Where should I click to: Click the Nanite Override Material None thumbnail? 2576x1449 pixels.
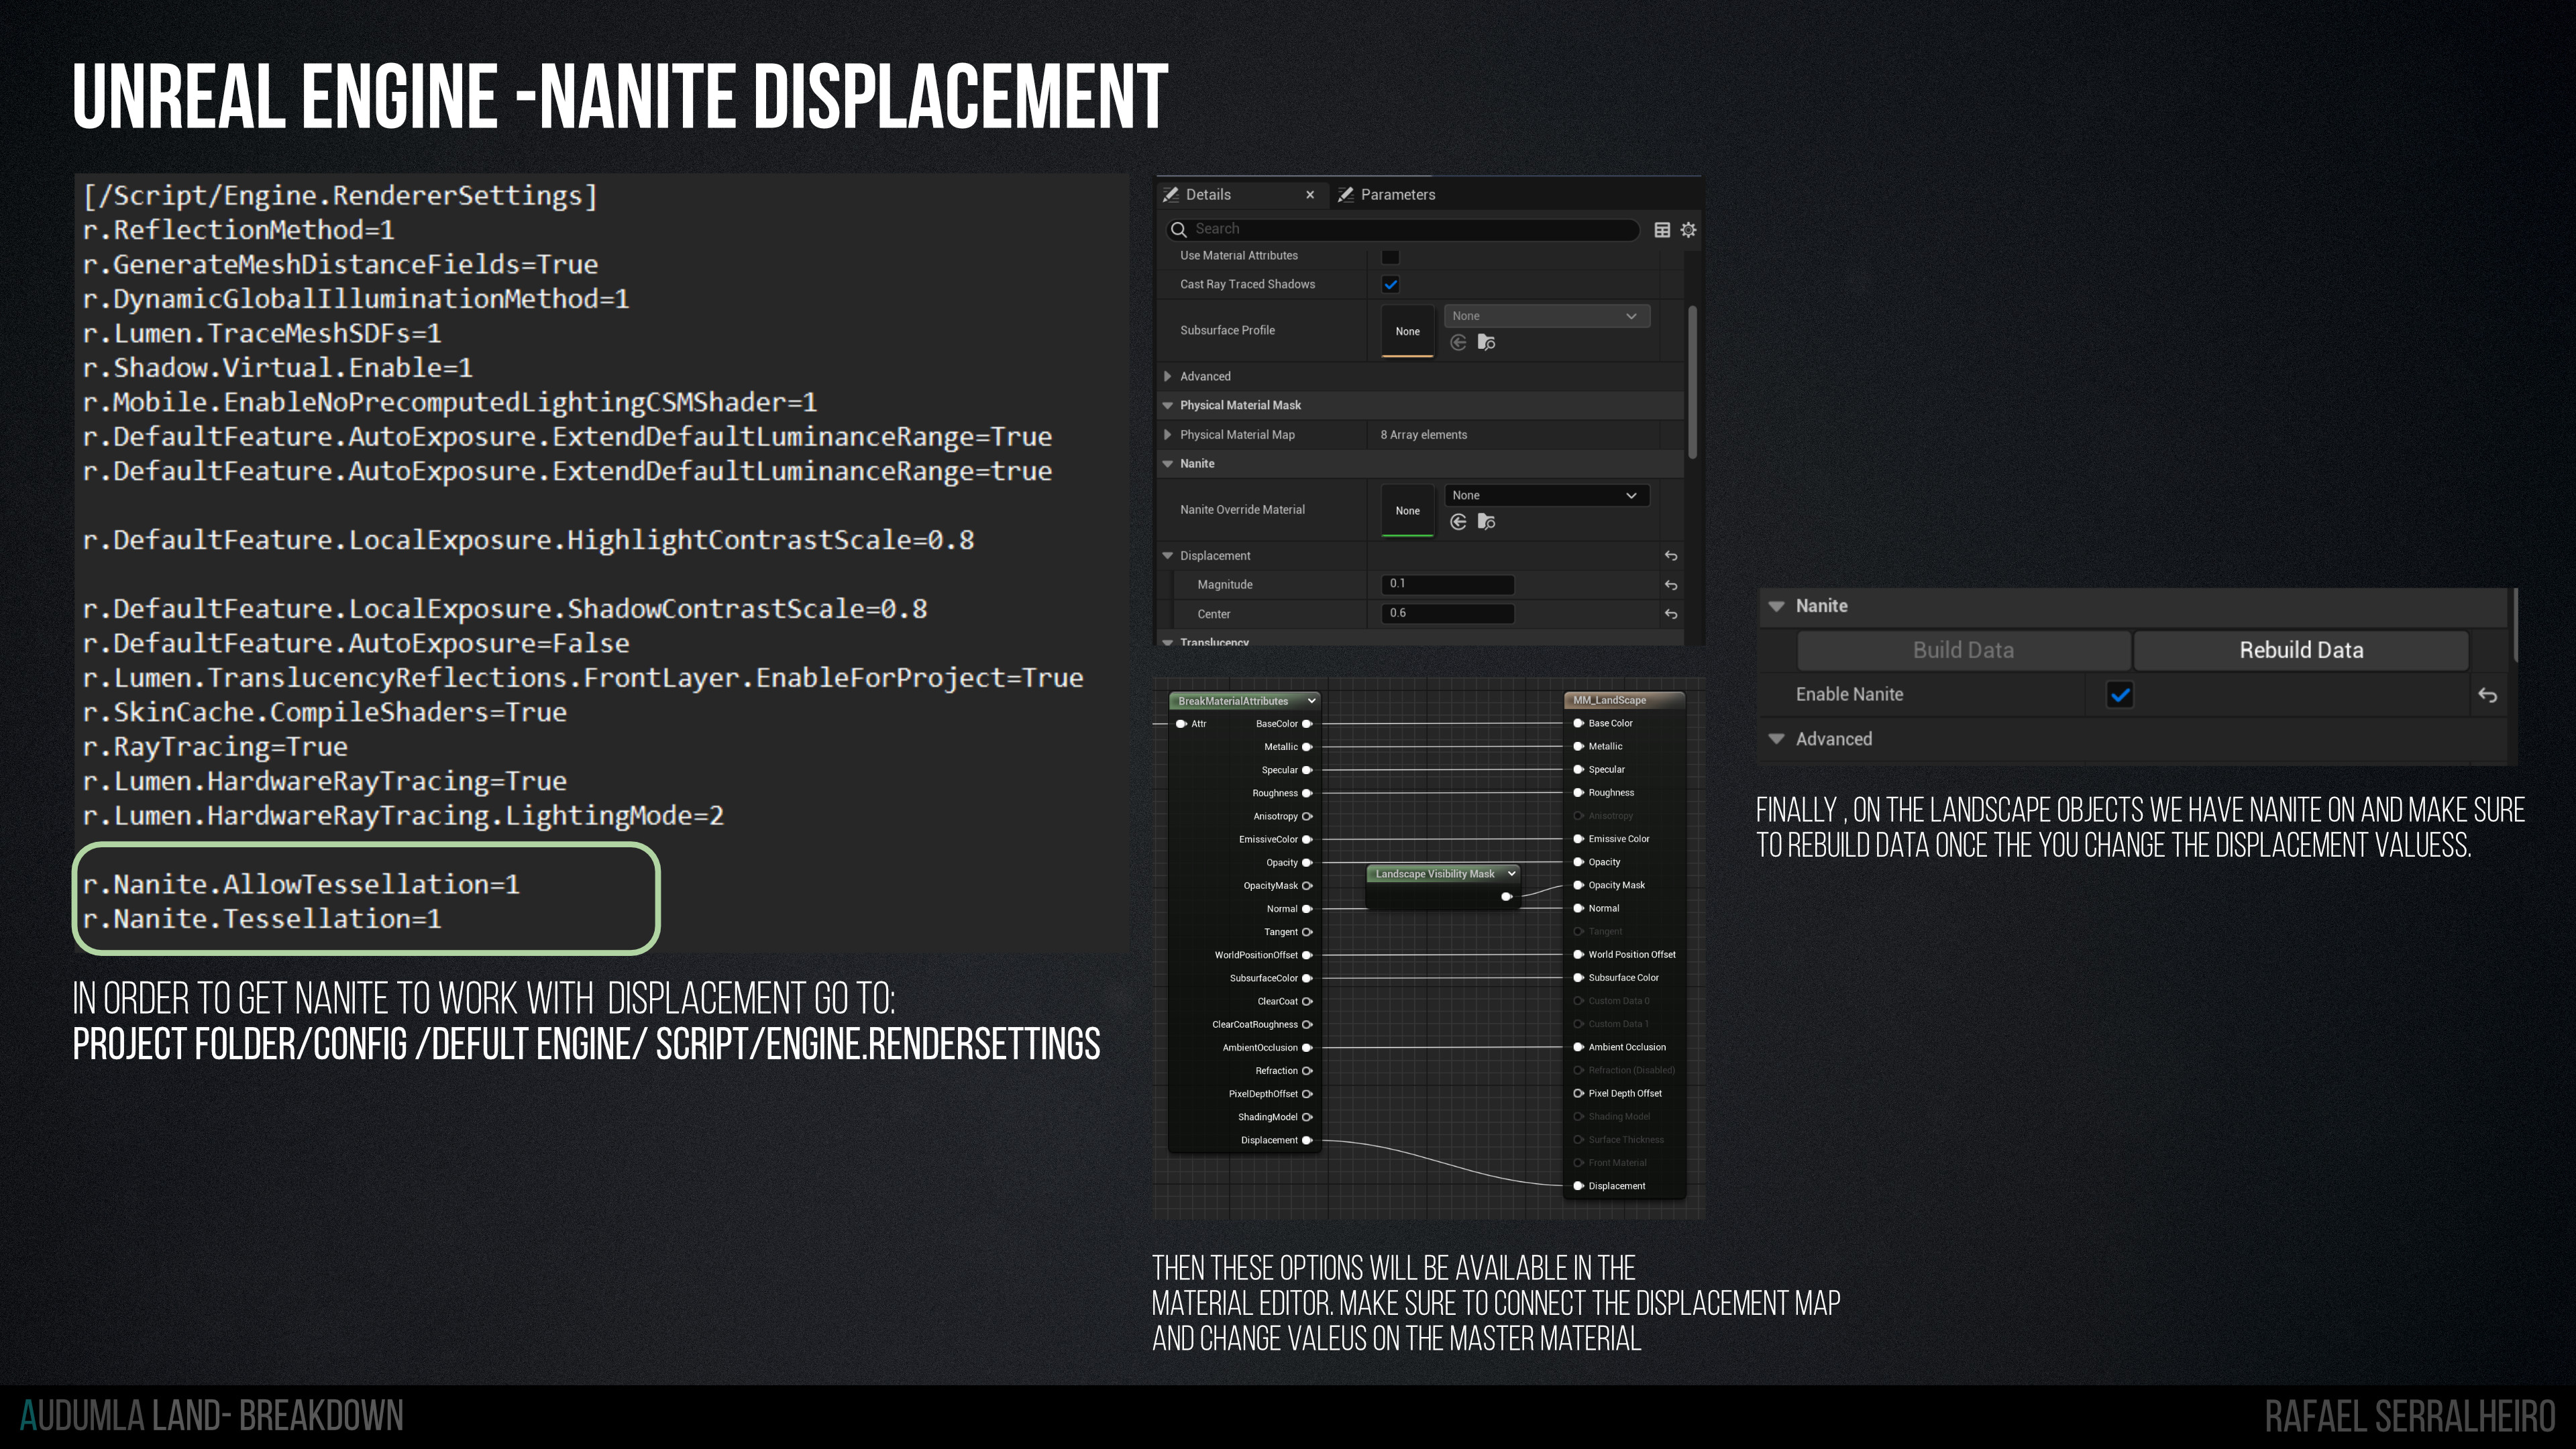coord(1407,511)
